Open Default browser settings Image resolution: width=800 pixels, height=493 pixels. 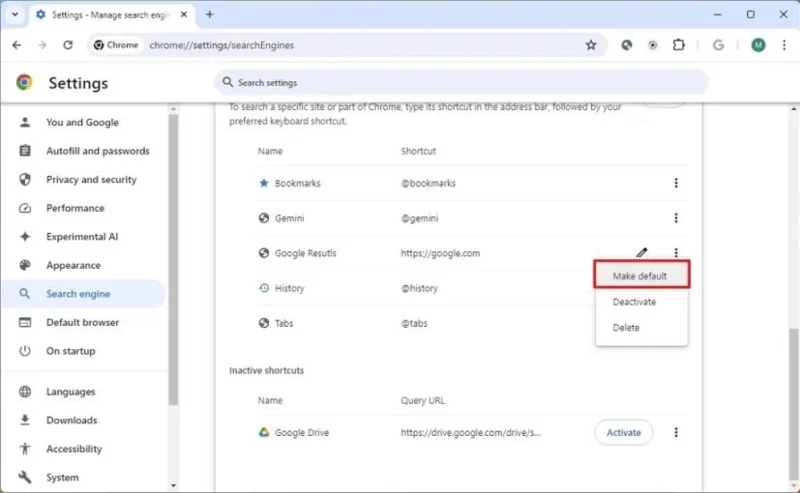83,323
